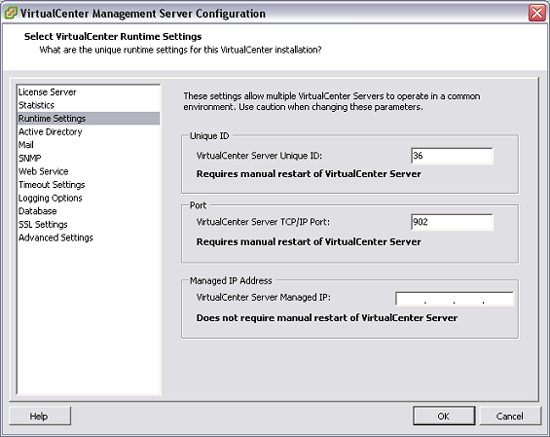Go to Active Directory settings
This screenshot has height=437, width=550.
tap(51, 132)
